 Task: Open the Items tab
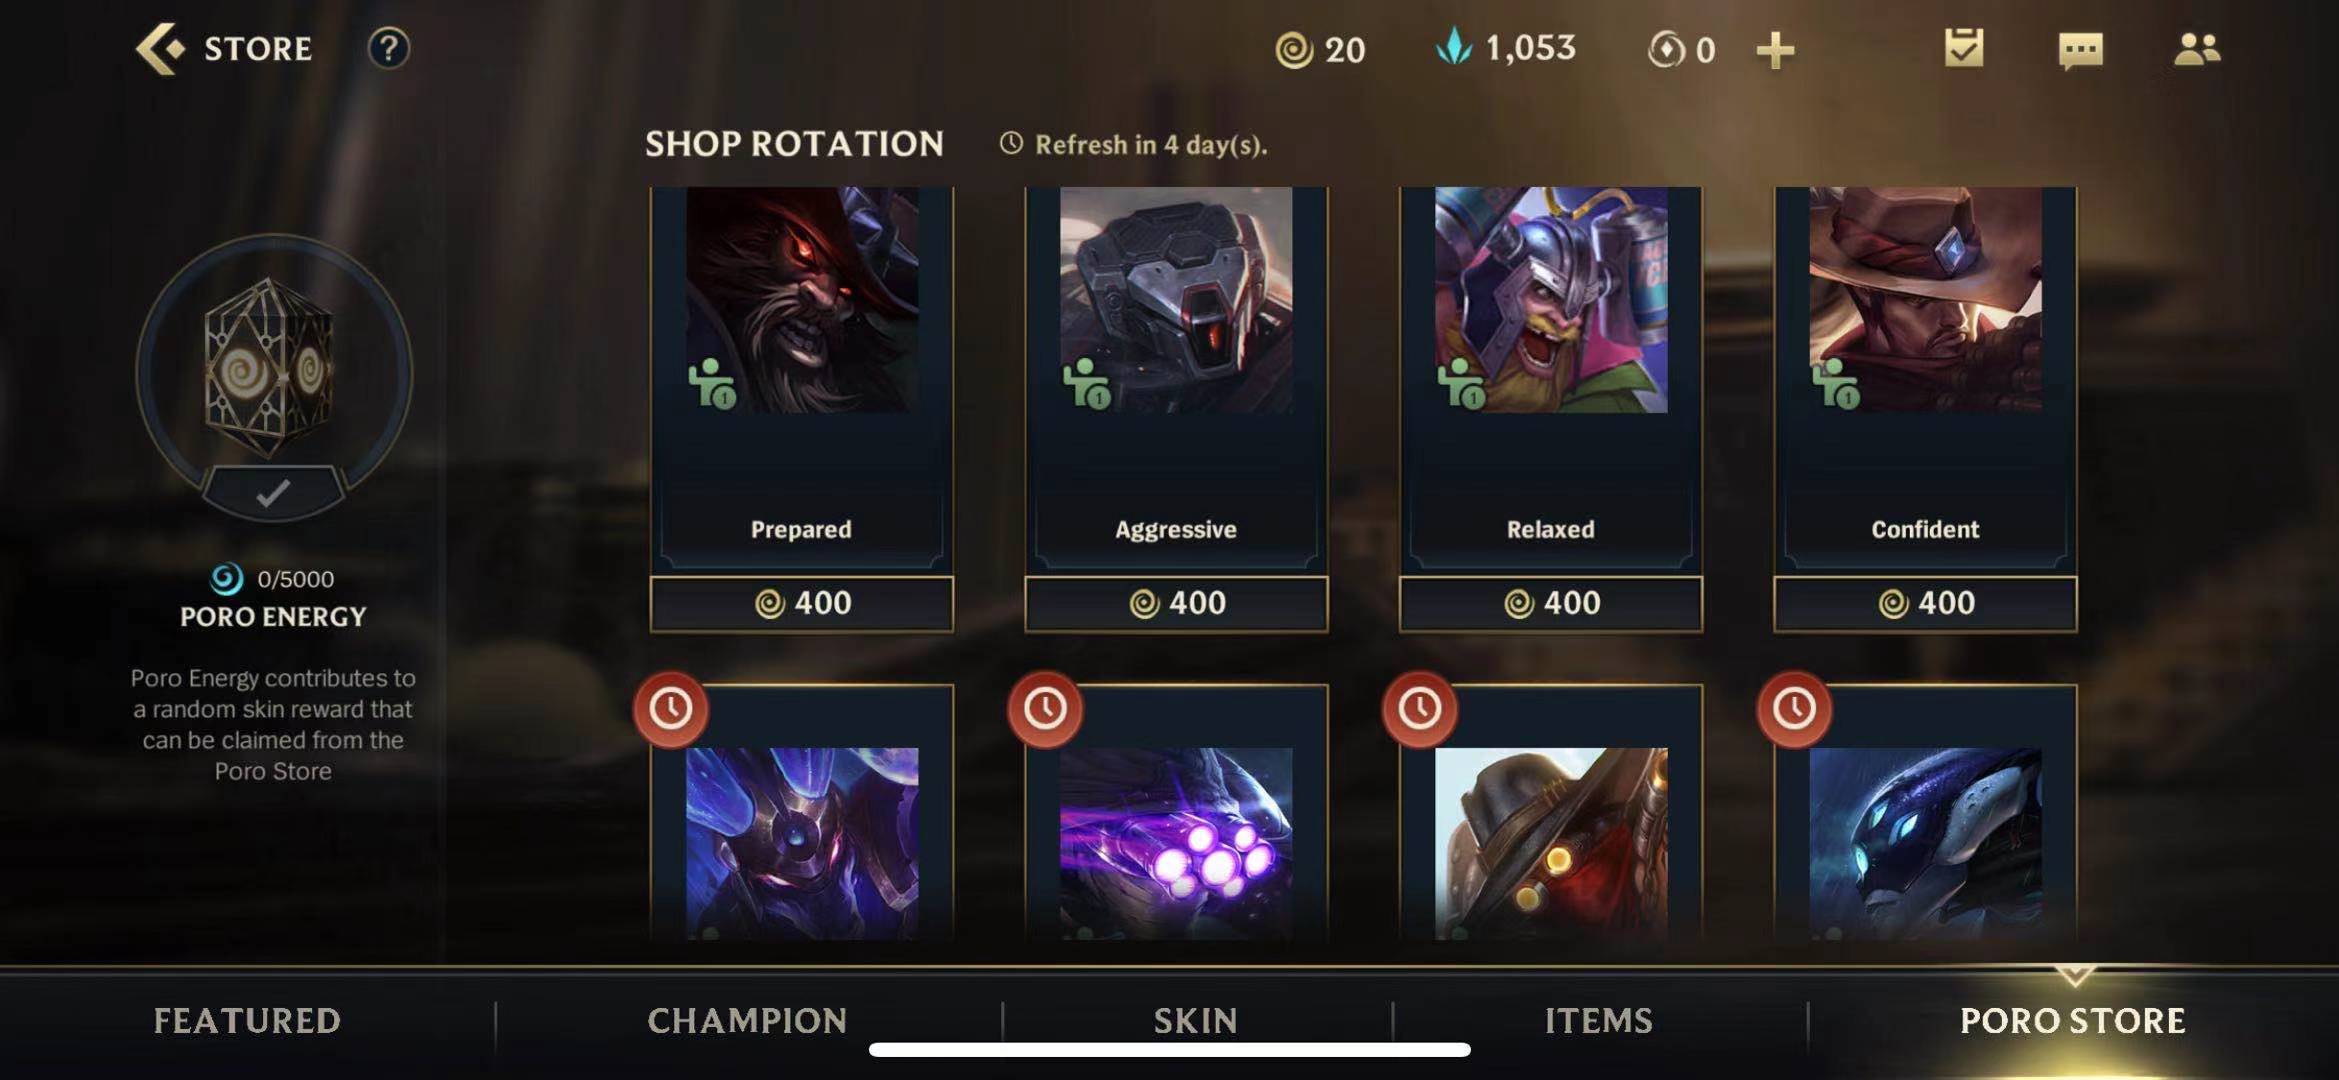pos(1598,1021)
